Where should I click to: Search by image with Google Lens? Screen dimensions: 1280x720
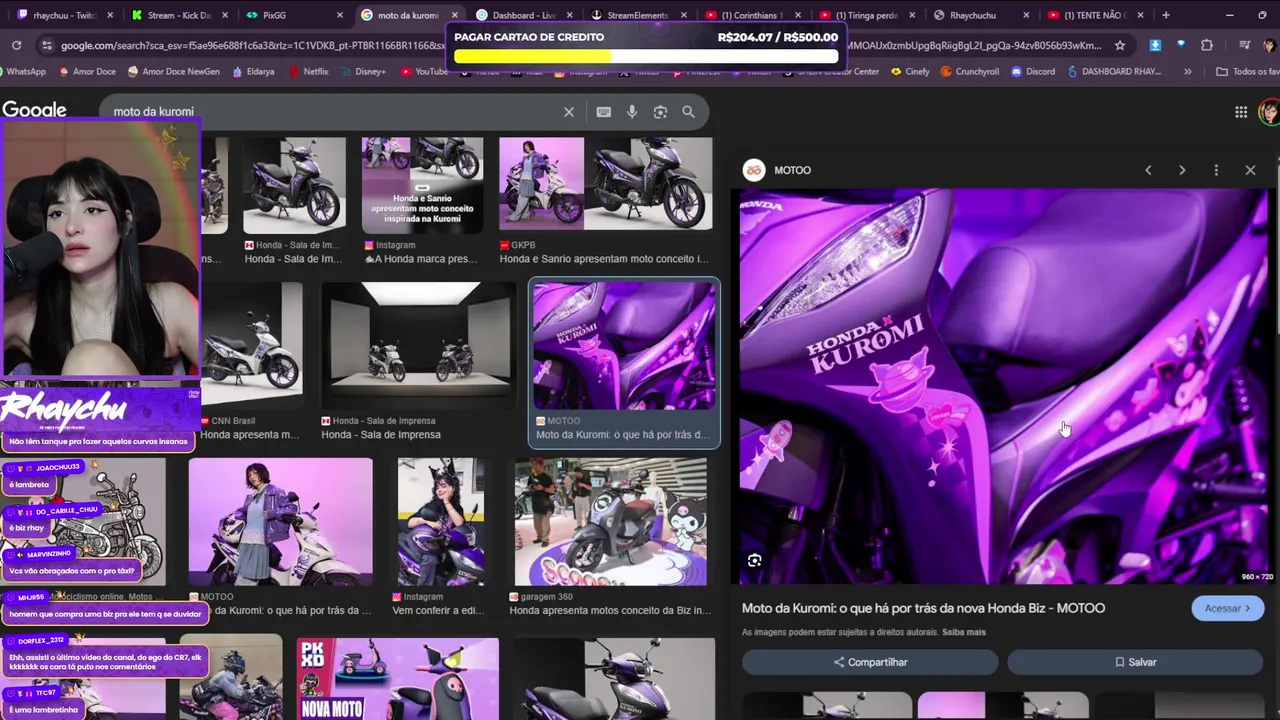coord(660,112)
